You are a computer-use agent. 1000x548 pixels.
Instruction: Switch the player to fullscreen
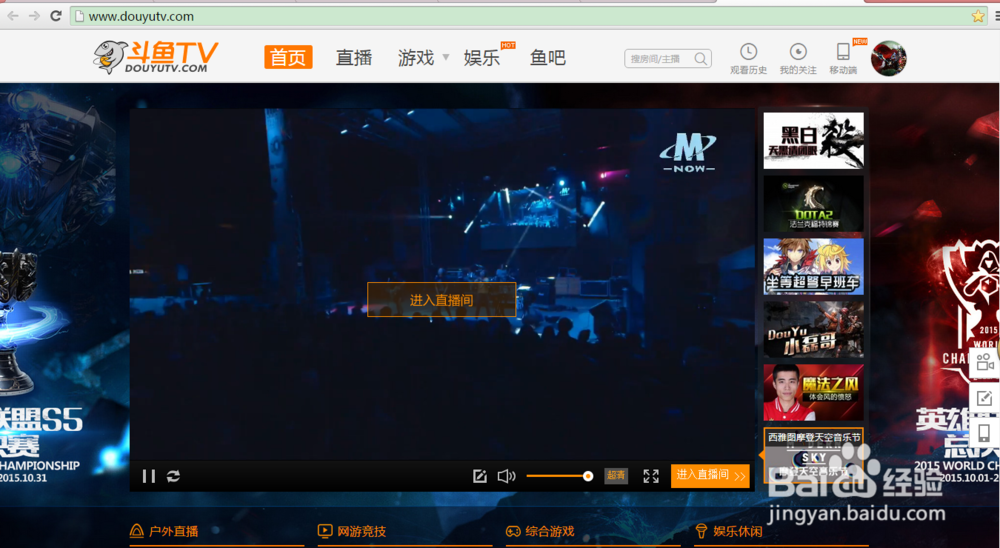[x=651, y=476]
